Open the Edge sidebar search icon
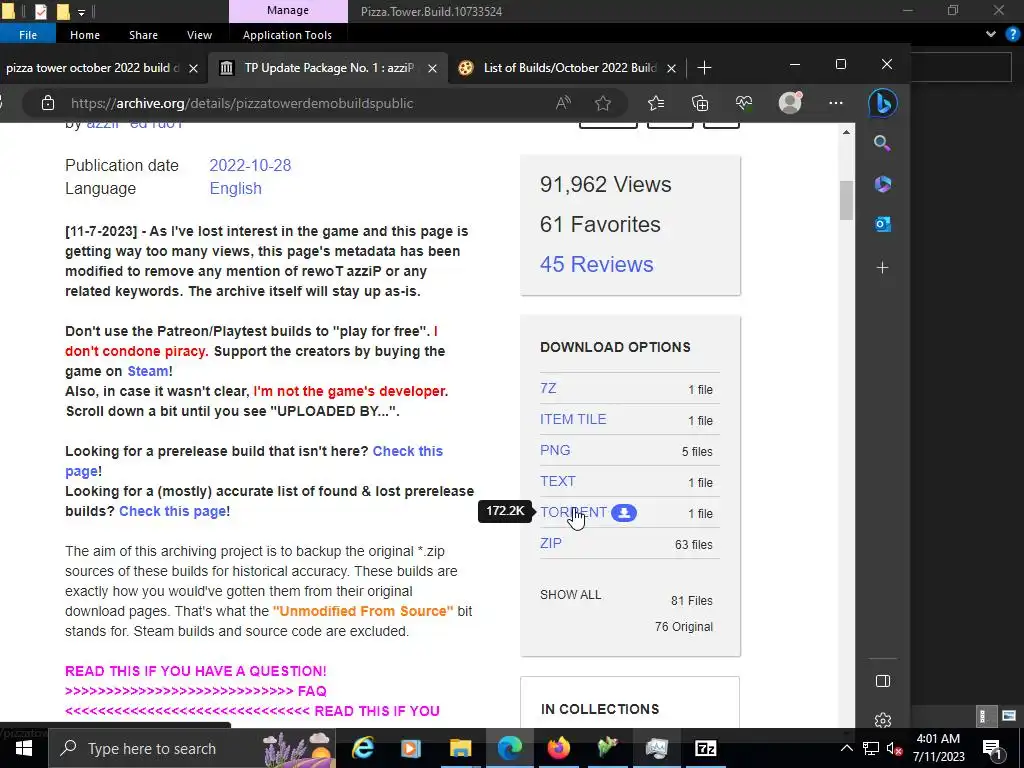Screen dimensions: 1024x768 882,143
